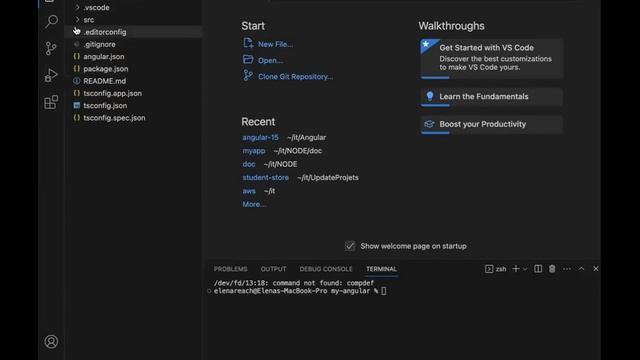Create a new terminal with plus icon
Image resolution: width=640 pixels, height=360 pixels.
[516, 269]
